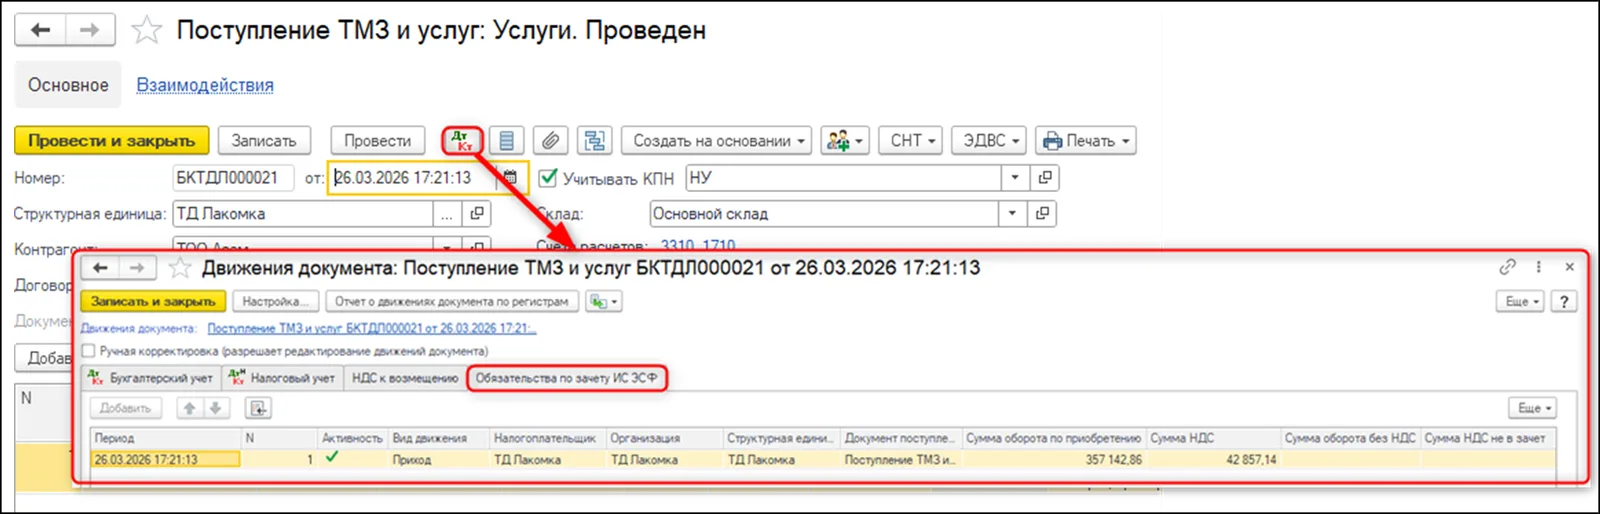
Task: Move row up in movements table
Action: 189,408
